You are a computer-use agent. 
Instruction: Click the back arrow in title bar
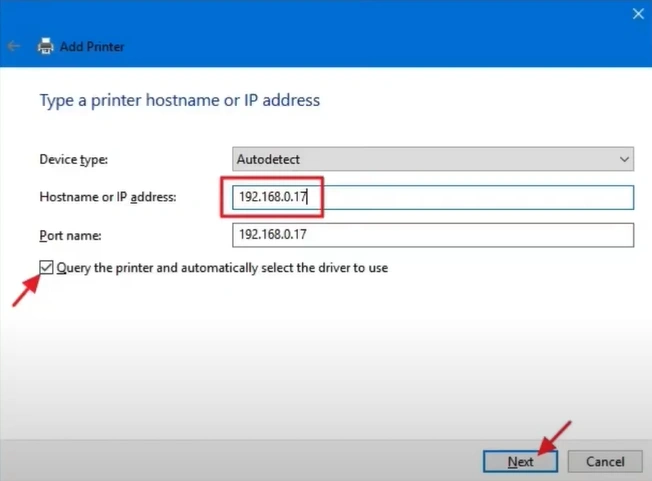tap(14, 47)
